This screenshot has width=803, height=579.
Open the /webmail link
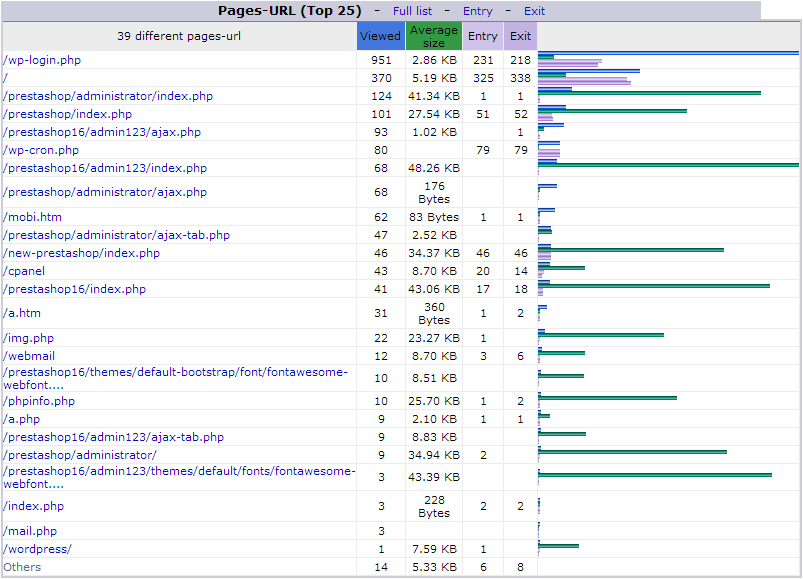click(29, 356)
